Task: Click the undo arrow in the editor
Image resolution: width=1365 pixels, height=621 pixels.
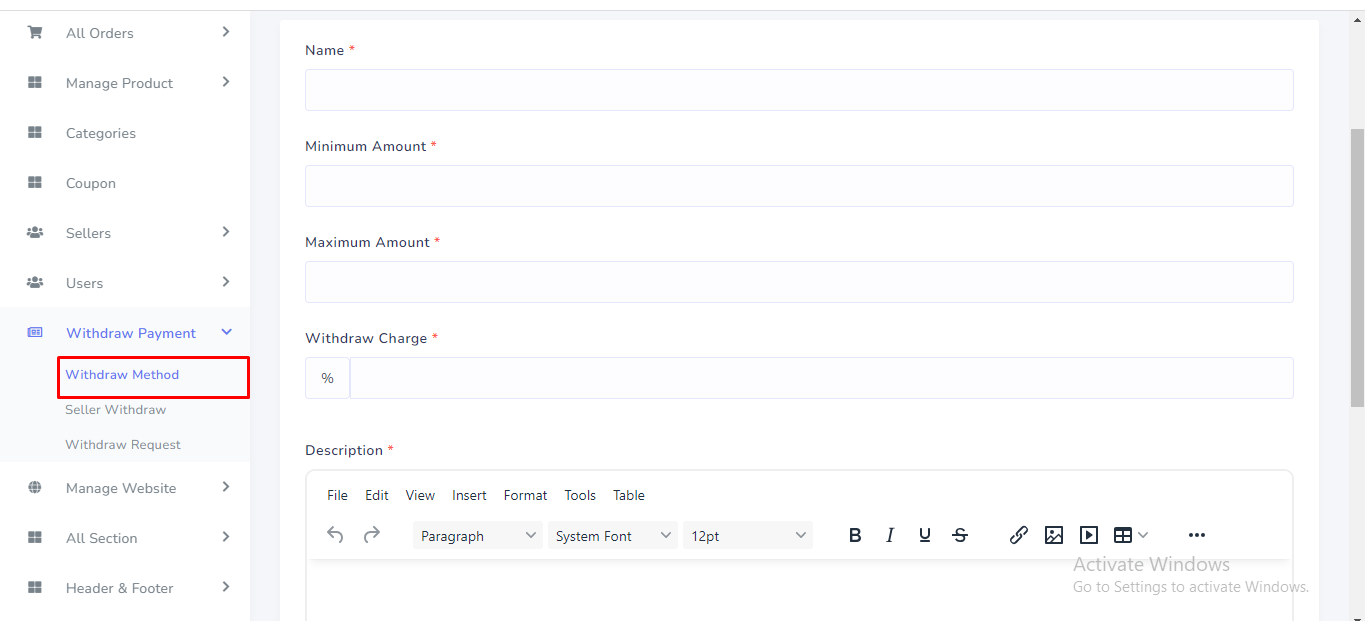Action: tap(335, 535)
